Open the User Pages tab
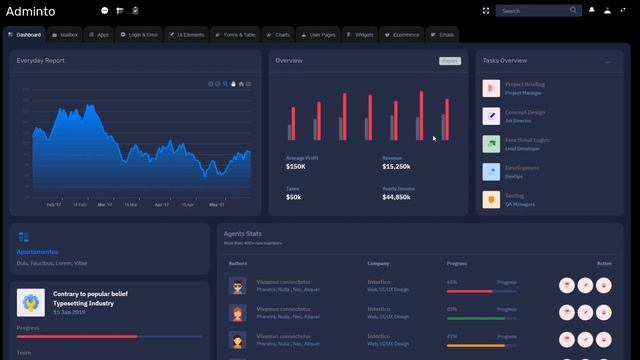 coord(319,35)
